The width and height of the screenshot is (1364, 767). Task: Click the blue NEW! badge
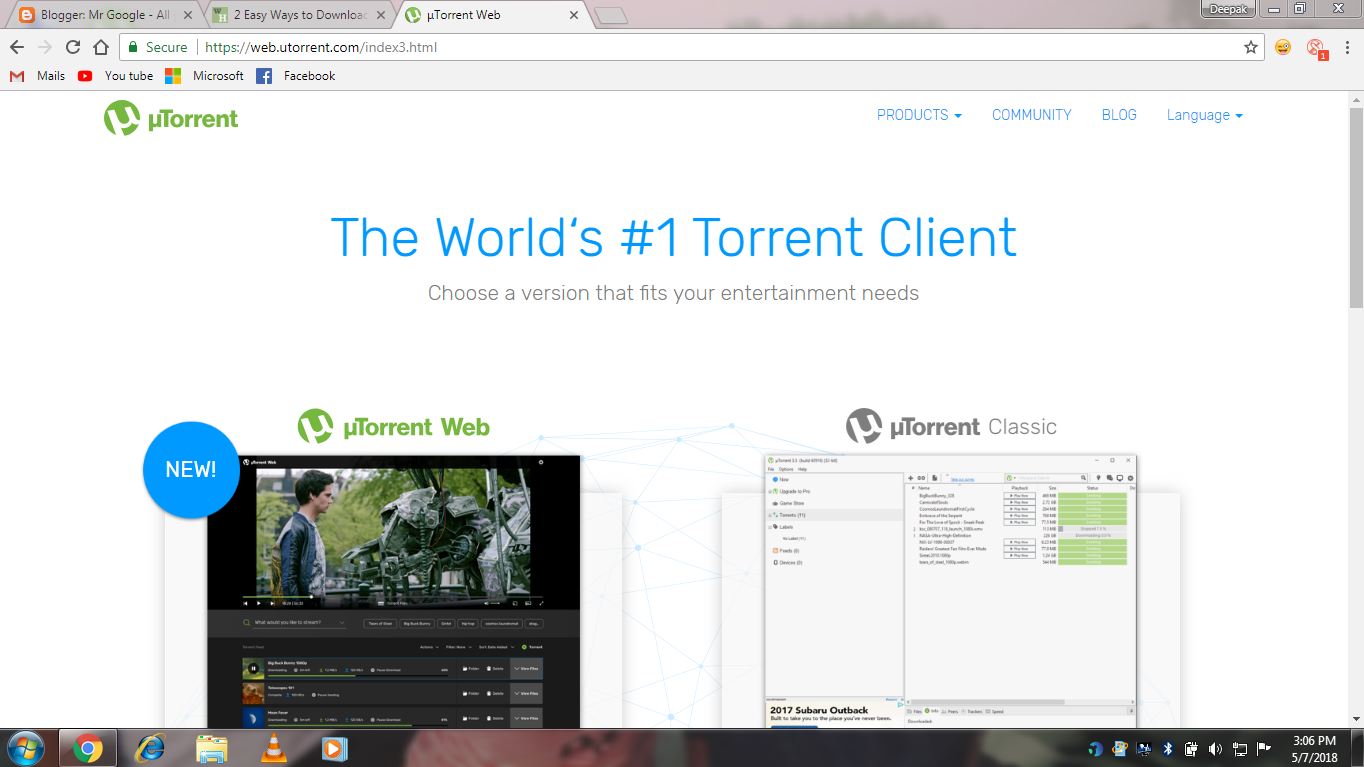pyautogui.click(x=191, y=470)
